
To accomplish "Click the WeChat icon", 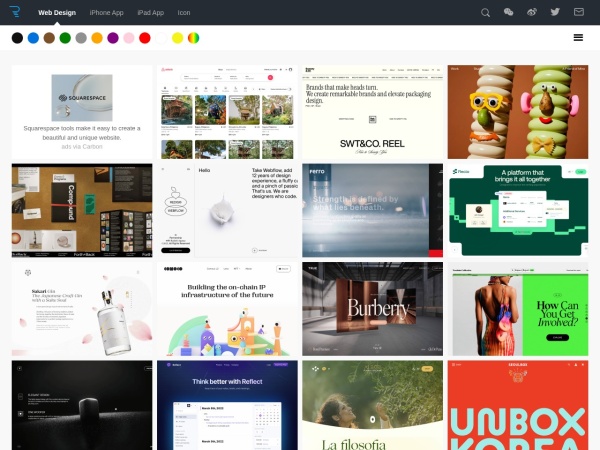I will tap(509, 13).
